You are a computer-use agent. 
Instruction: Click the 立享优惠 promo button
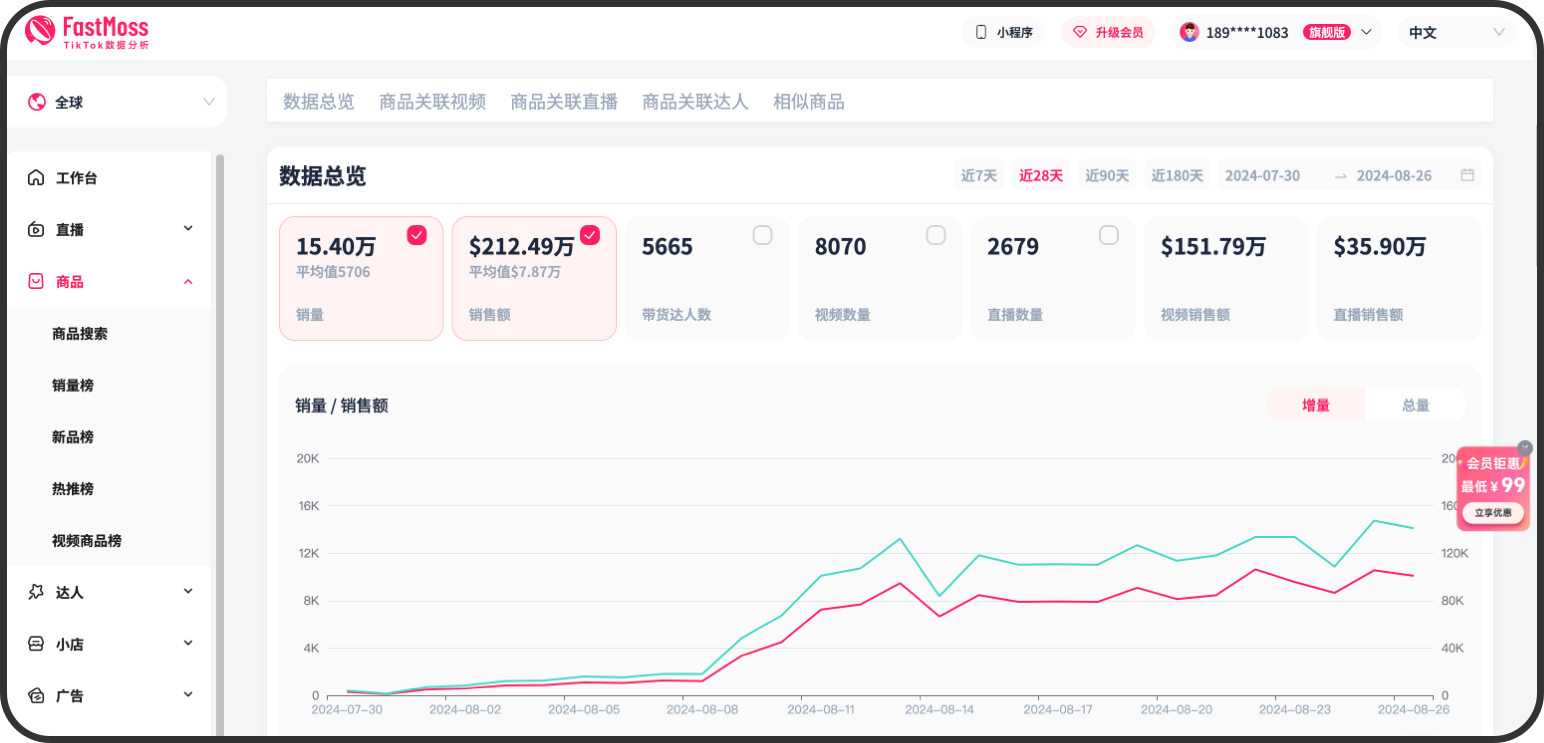click(1493, 513)
